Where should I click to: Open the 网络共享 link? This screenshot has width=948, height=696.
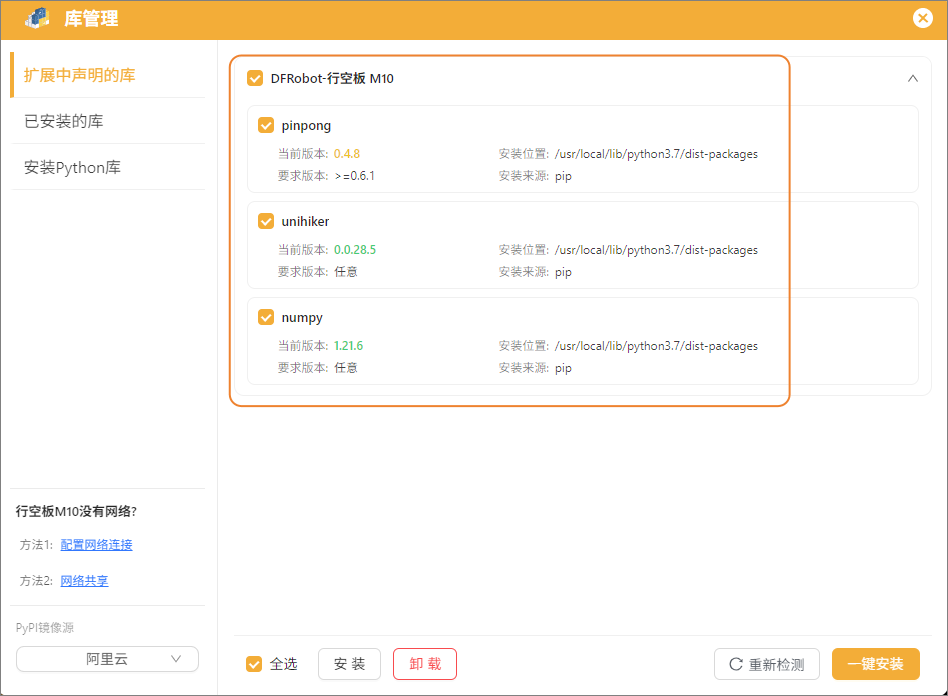tap(84, 581)
